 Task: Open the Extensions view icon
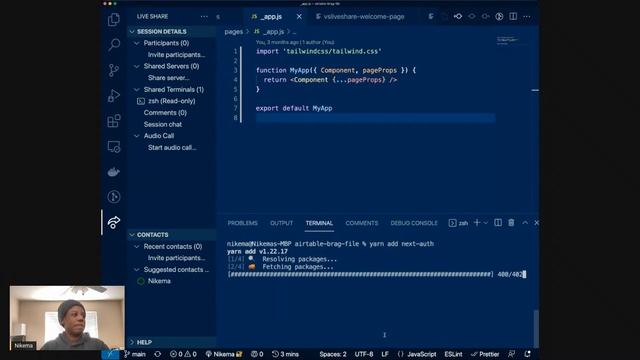click(x=114, y=121)
